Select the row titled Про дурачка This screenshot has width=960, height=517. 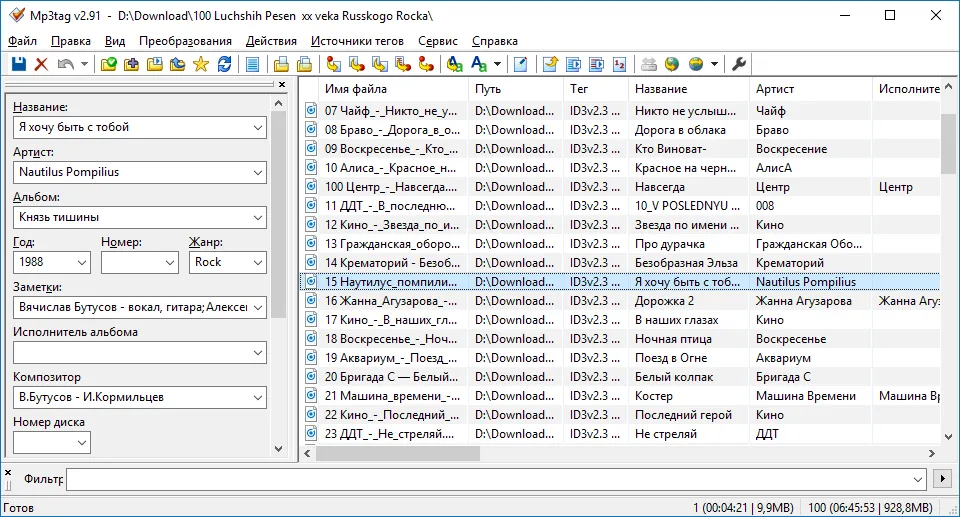click(x=620, y=244)
